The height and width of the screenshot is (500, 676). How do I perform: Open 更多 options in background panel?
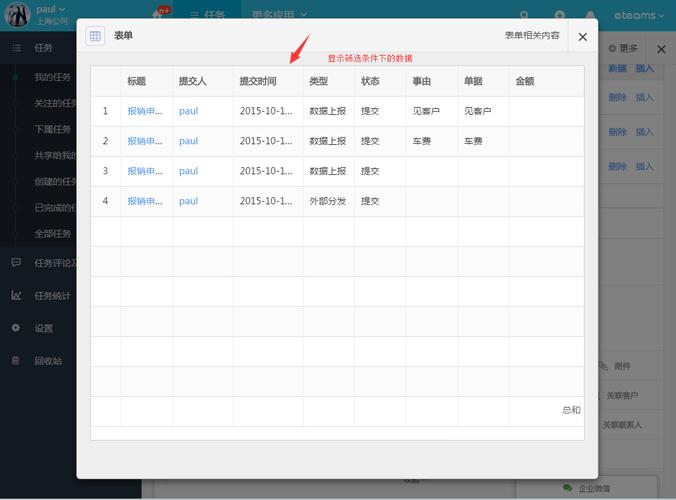(x=623, y=48)
